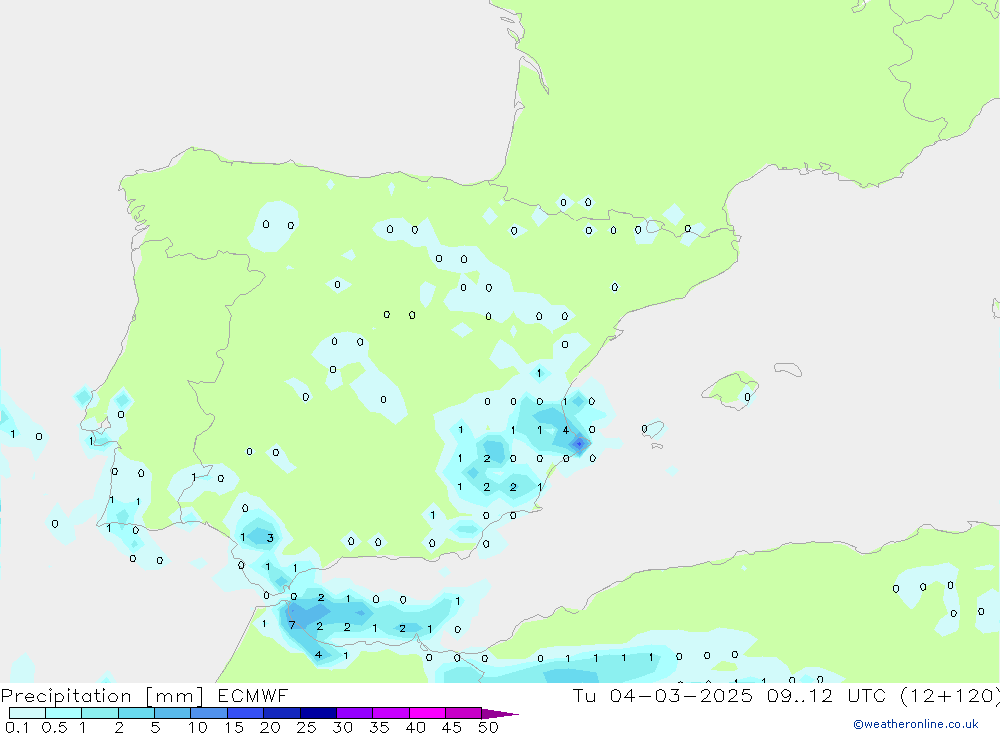Click the 'Tu 04-03-2025 09..12 UTC (12+120)' timestamp
Image resolution: width=1000 pixels, height=733 pixels.
pyautogui.click(x=786, y=695)
